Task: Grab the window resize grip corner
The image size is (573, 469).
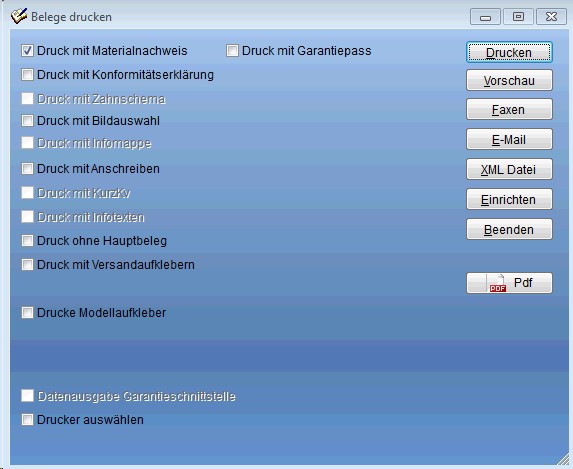Action: point(563,459)
